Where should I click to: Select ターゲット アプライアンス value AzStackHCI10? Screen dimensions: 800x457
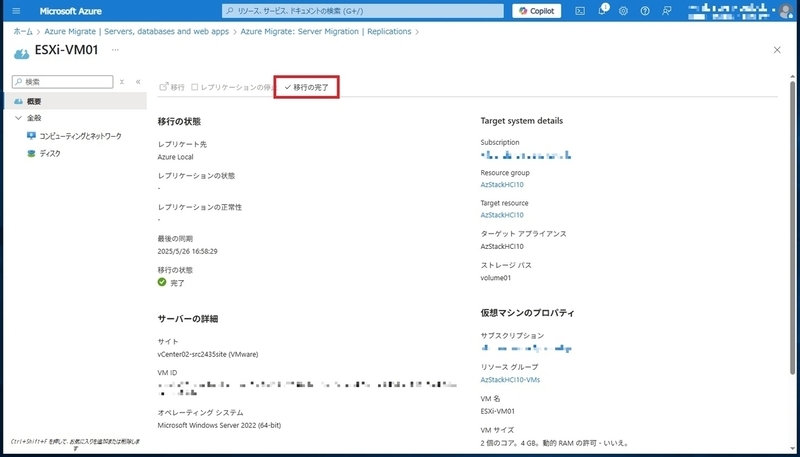pos(502,246)
